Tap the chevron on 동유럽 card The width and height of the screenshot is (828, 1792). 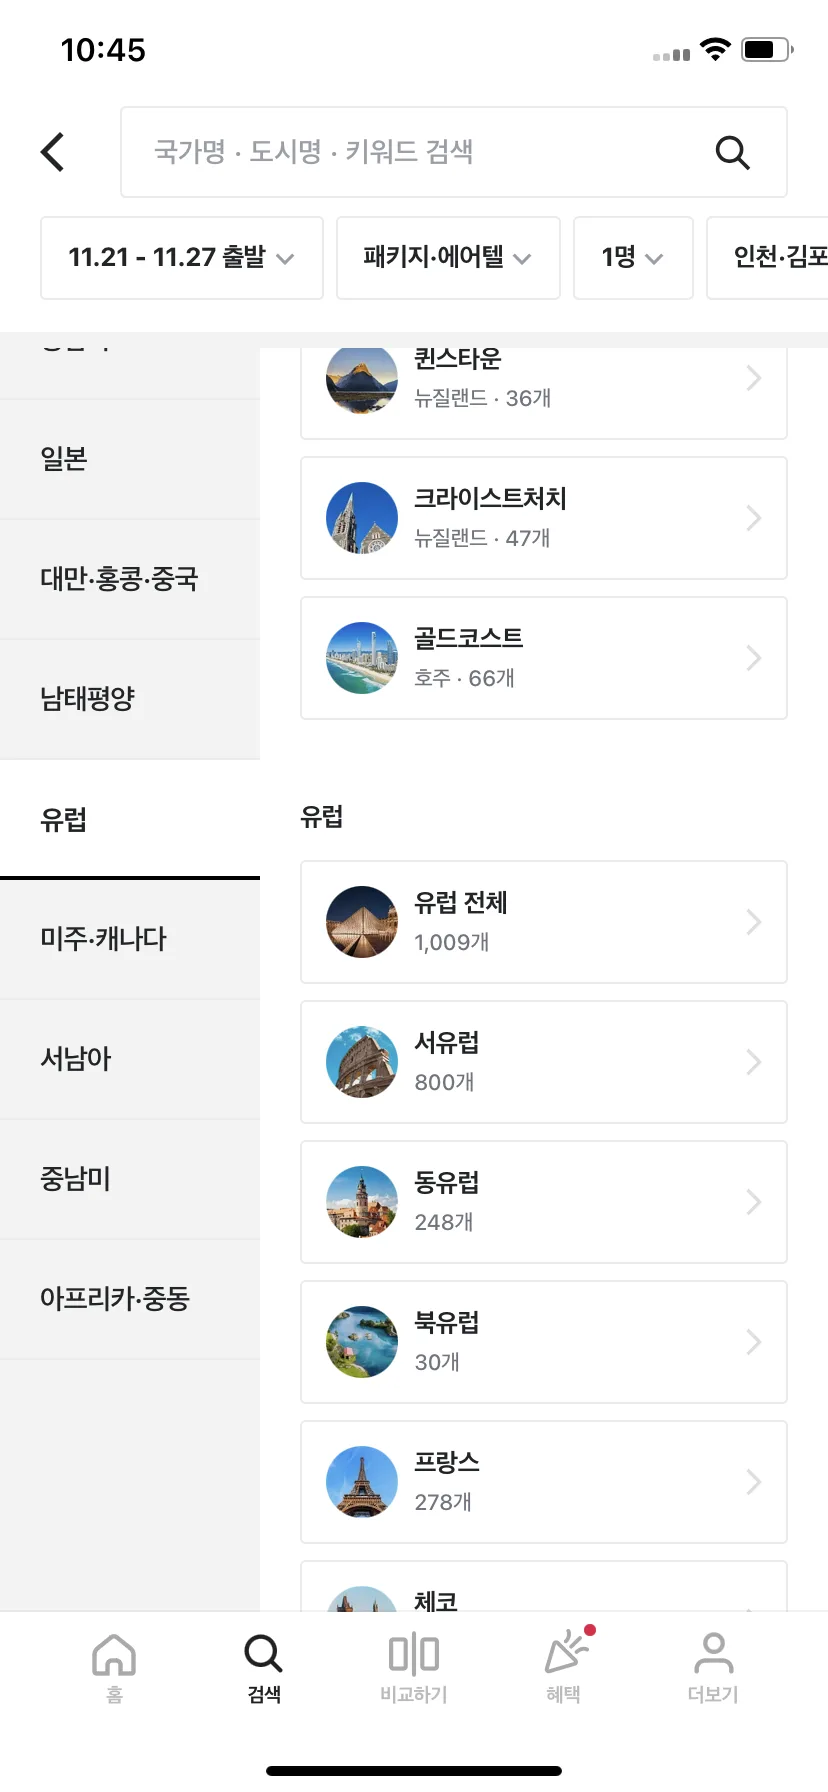tap(754, 1202)
